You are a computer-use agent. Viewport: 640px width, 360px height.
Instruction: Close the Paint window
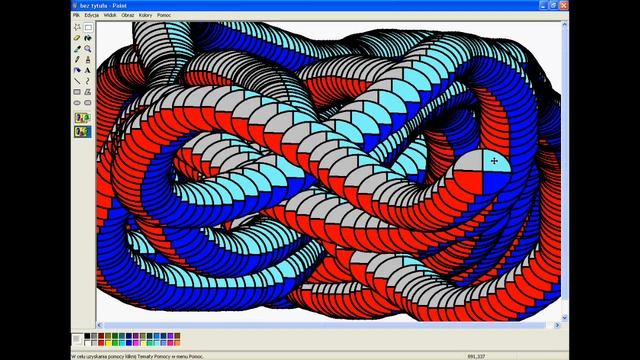(x=564, y=5)
